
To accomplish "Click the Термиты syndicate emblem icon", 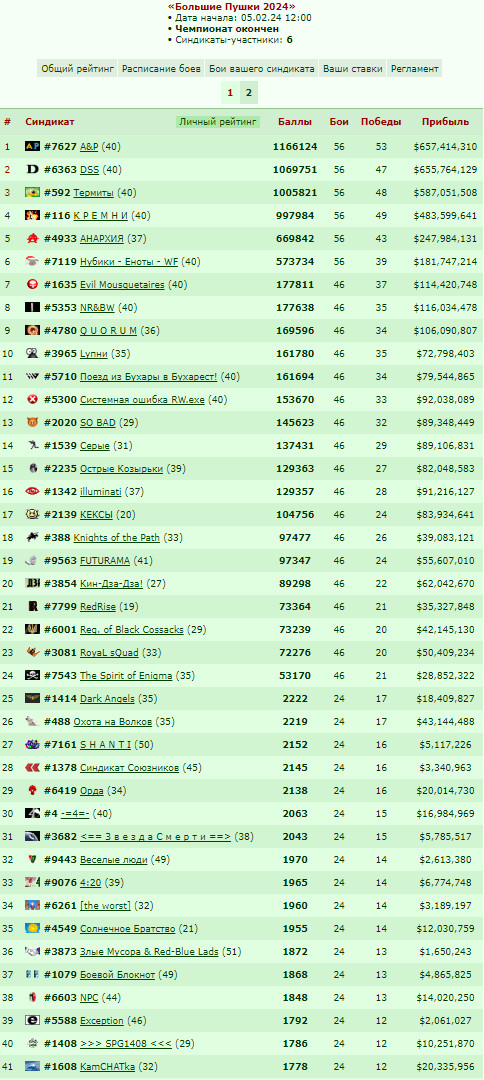I will (x=32, y=193).
